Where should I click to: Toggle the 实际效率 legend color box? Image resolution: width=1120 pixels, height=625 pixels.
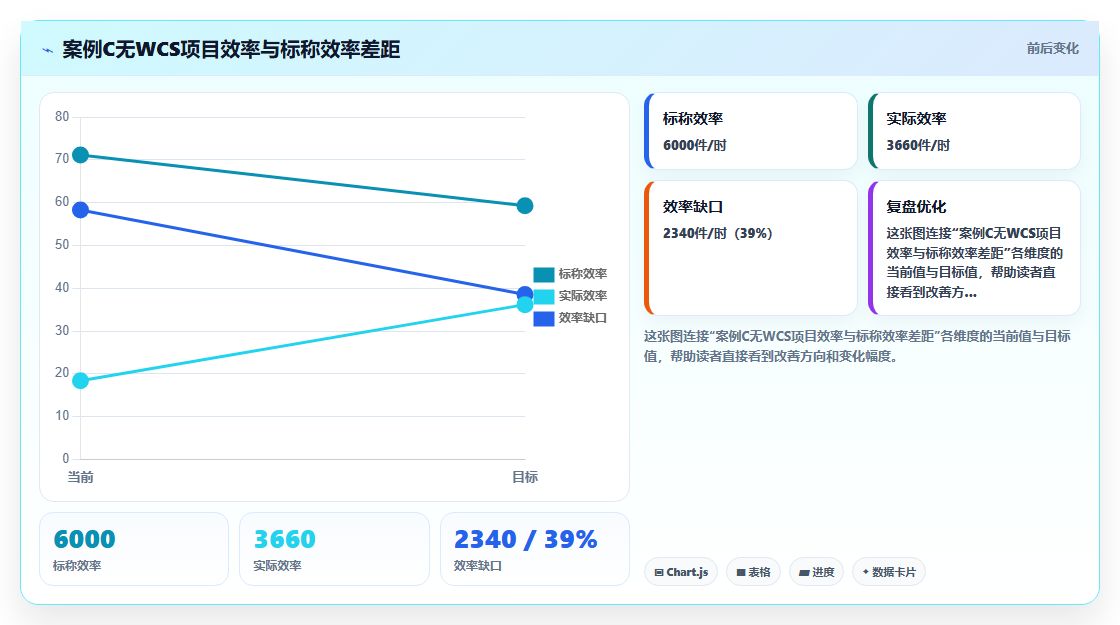click(544, 296)
